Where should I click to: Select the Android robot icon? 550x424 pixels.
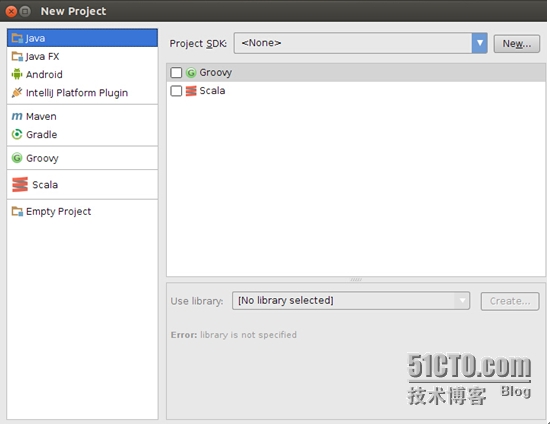[x=17, y=74]
